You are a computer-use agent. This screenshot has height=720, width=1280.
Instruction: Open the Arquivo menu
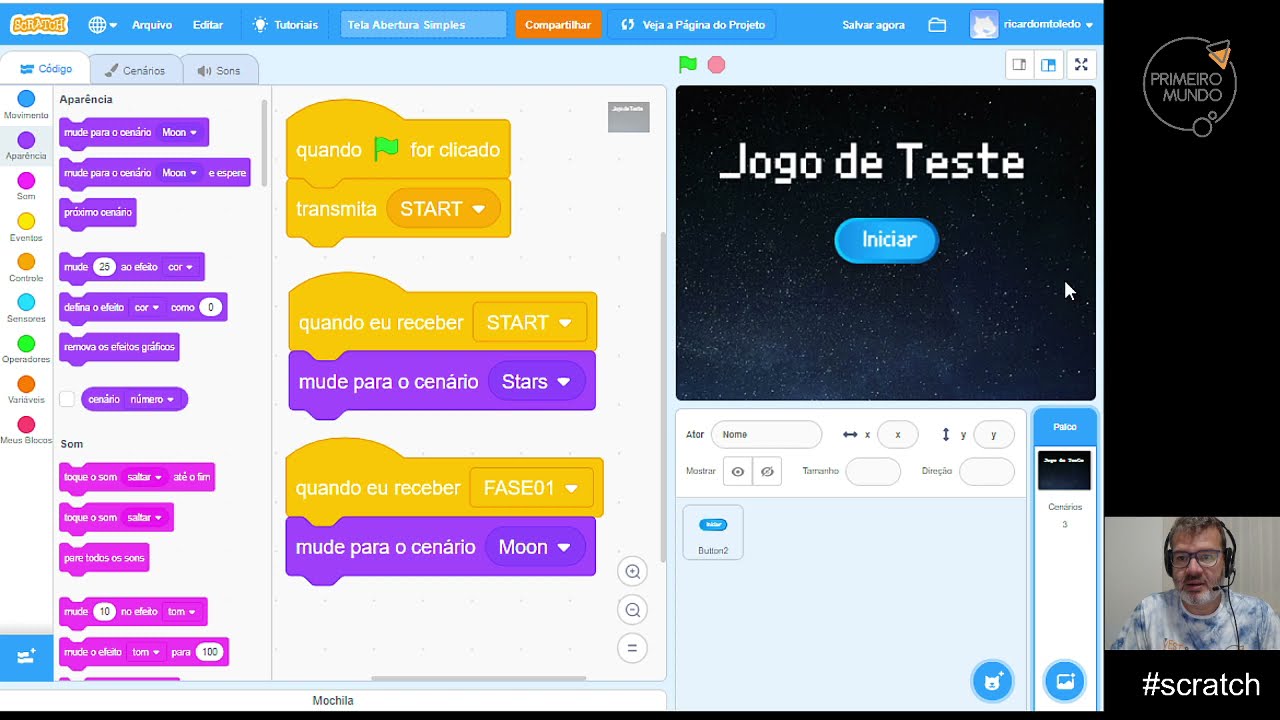coord(152,25)
